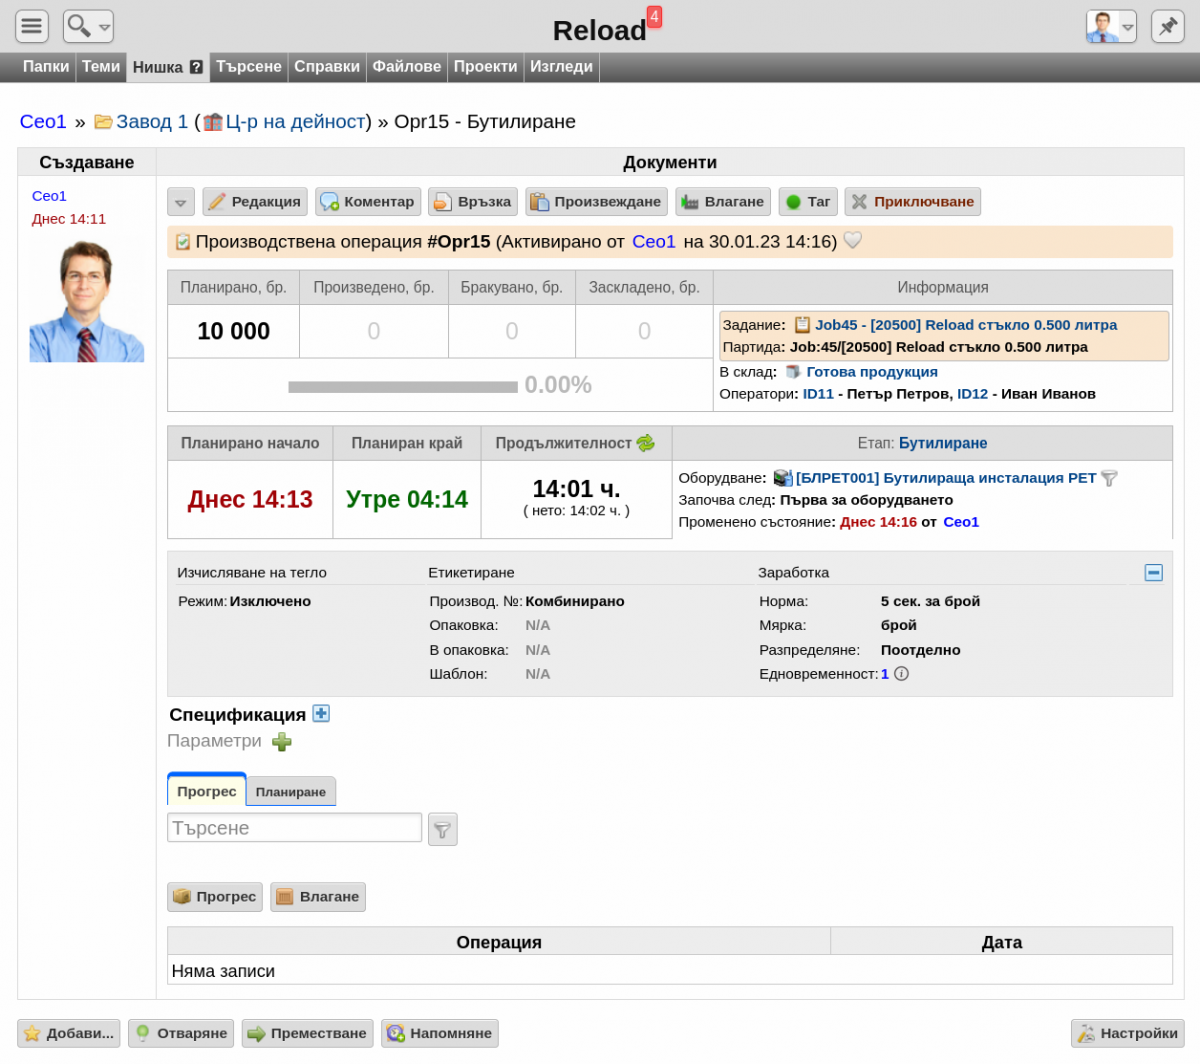The image size is (1200, 1064).
Task: Click the info icon next to Едновременност
Action: (x=901, y=674)
